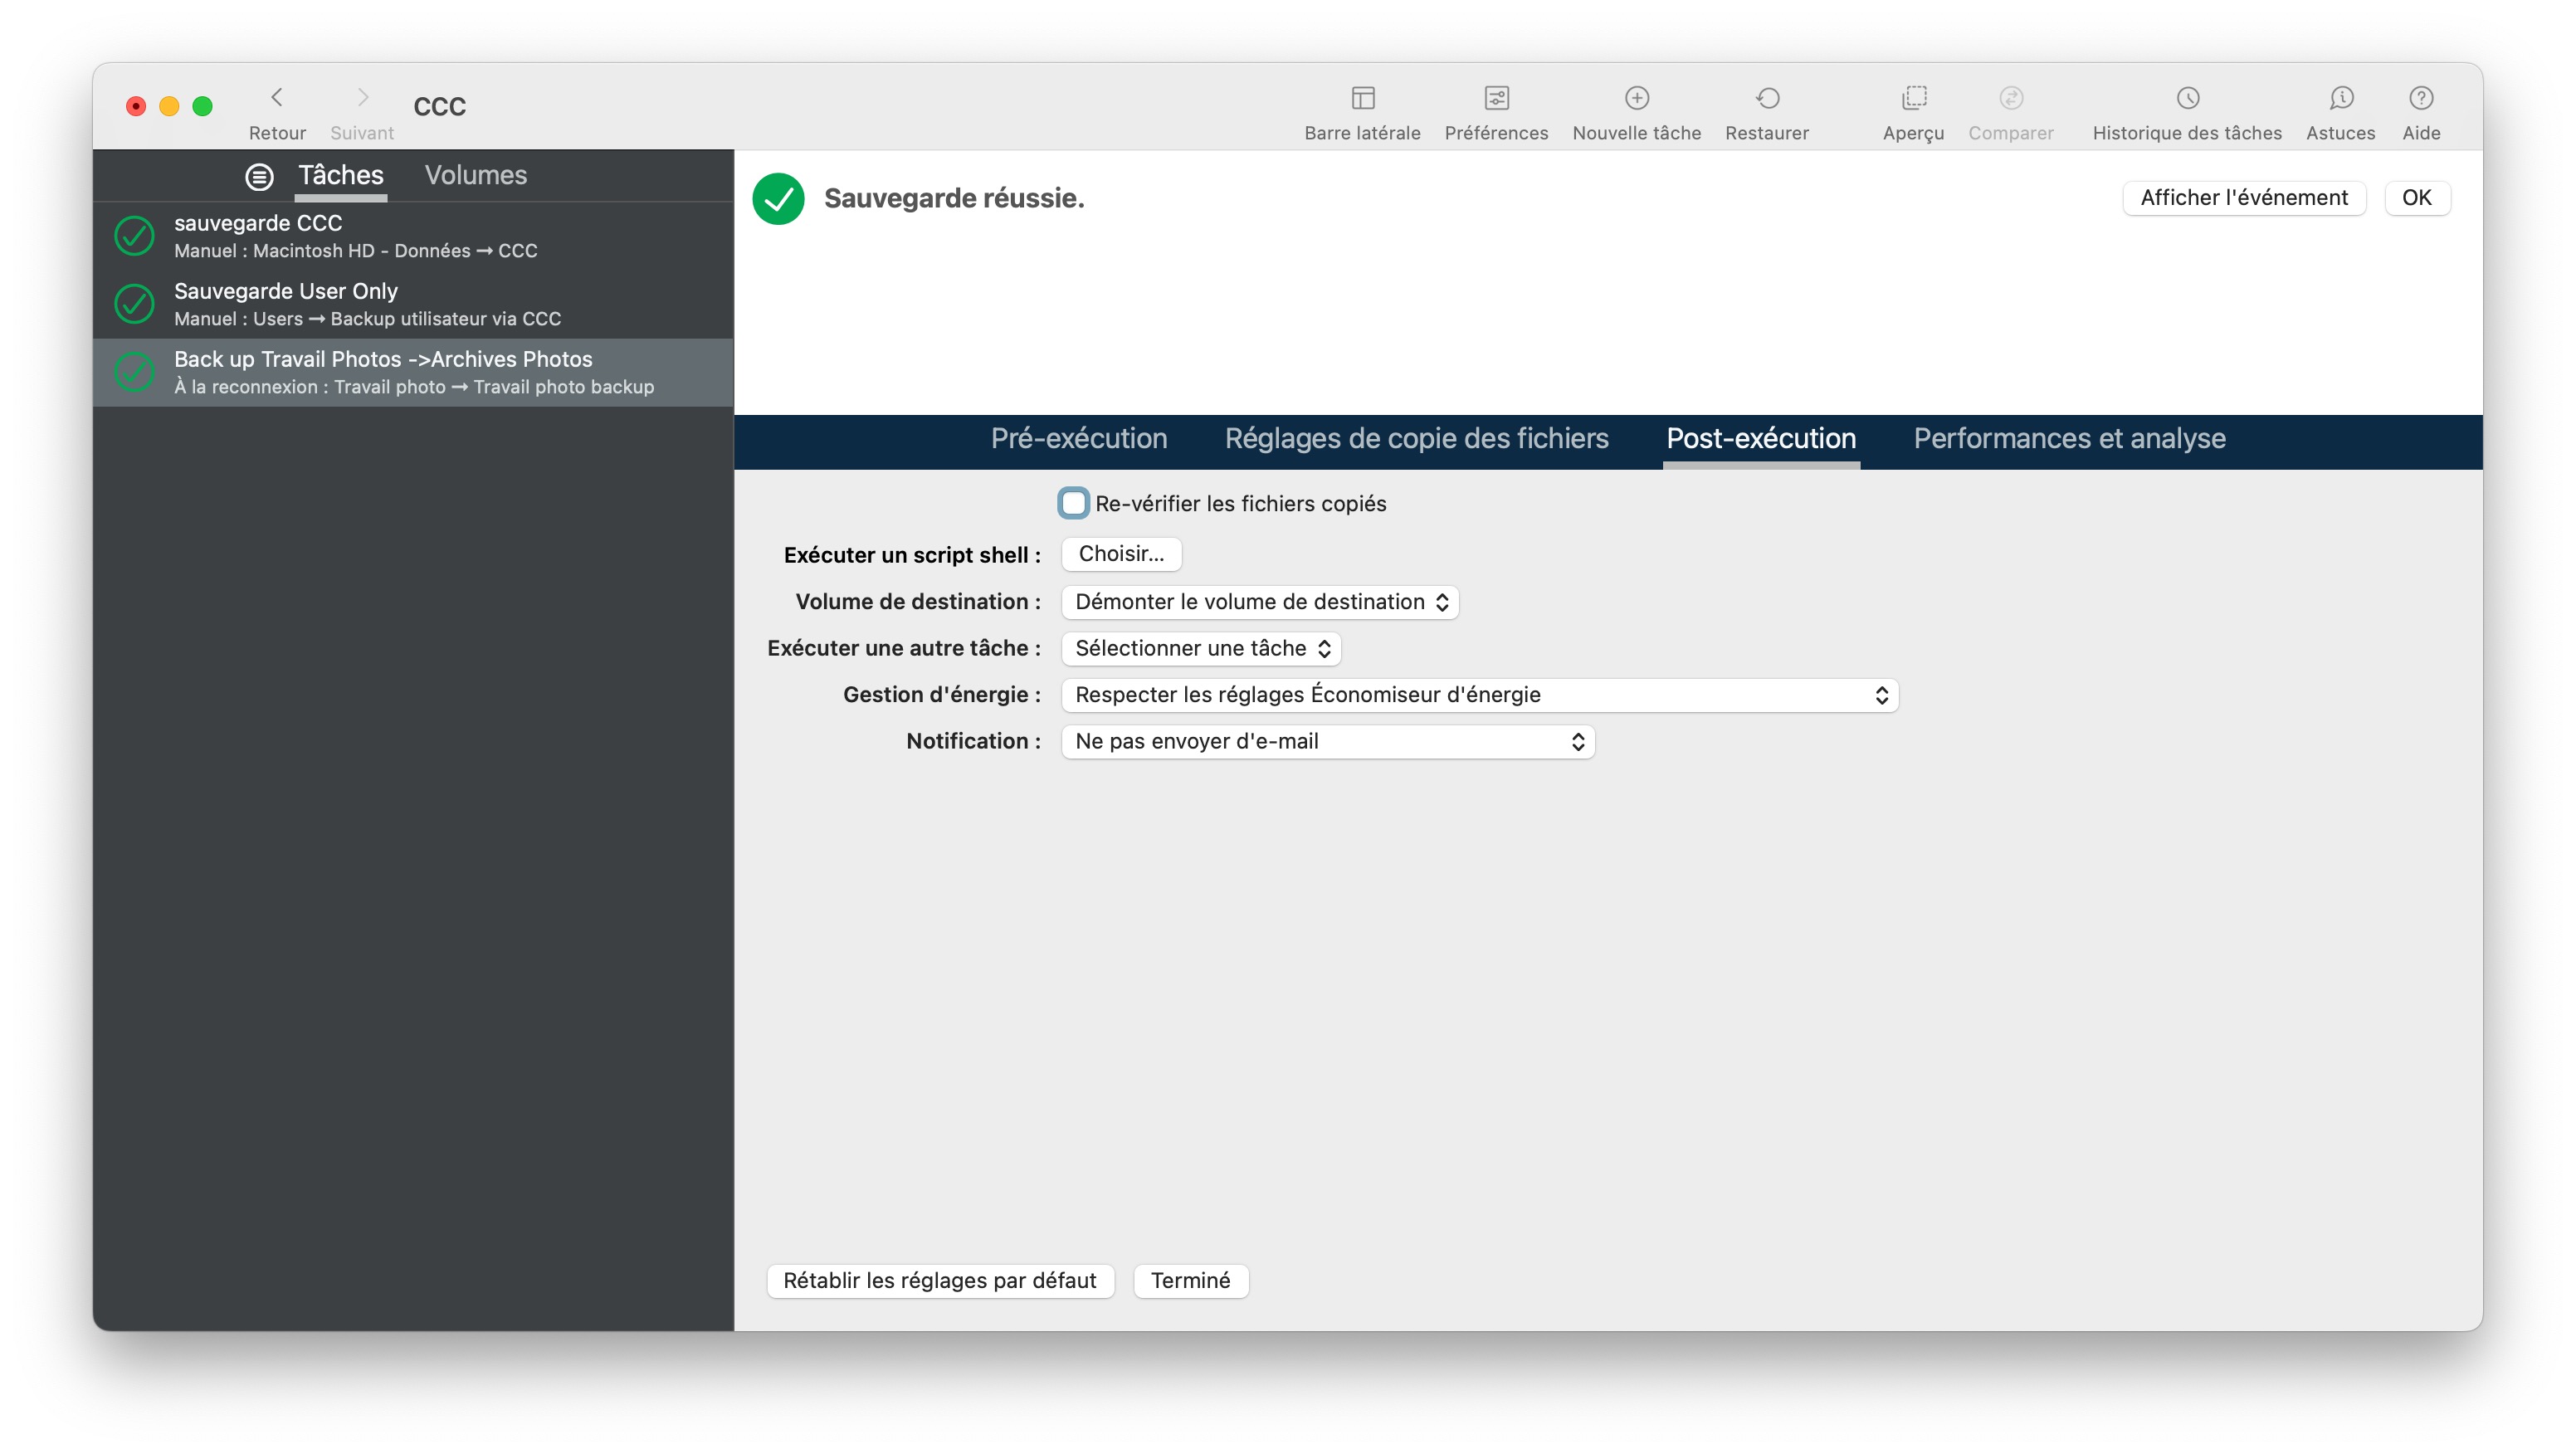Click the Notification label
This screenshot has height=1454, width=2576.
pos(973,741)
